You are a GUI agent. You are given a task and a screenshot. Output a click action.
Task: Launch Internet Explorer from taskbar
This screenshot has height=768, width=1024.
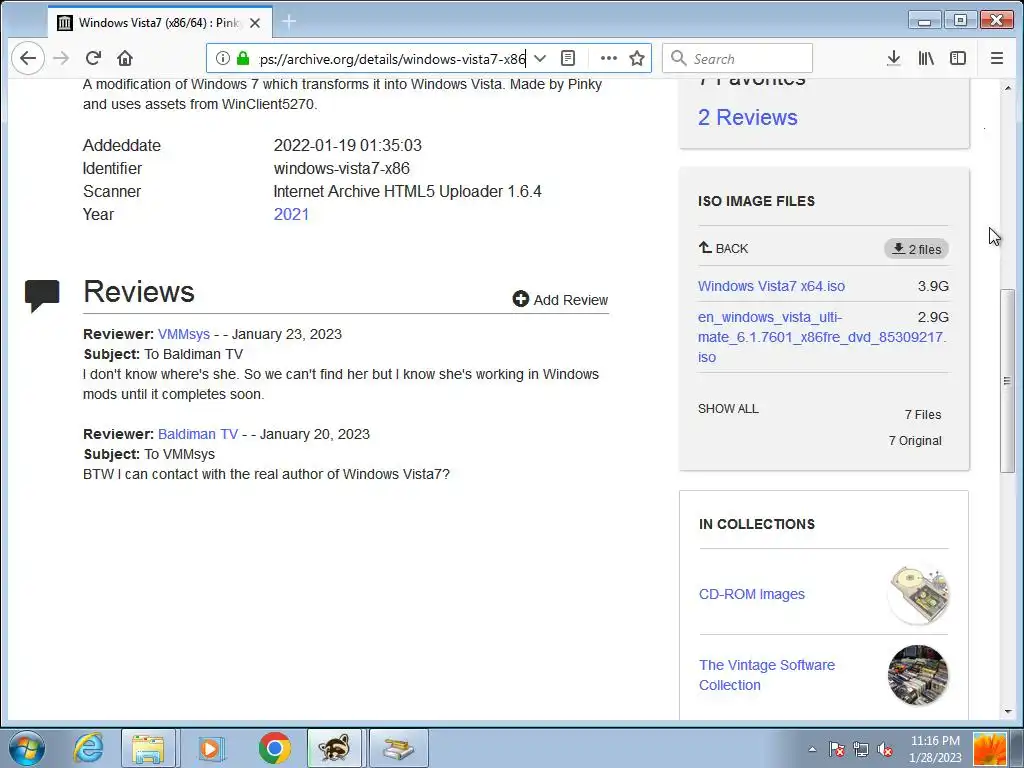pyautogui.click(x=88, y=748)
